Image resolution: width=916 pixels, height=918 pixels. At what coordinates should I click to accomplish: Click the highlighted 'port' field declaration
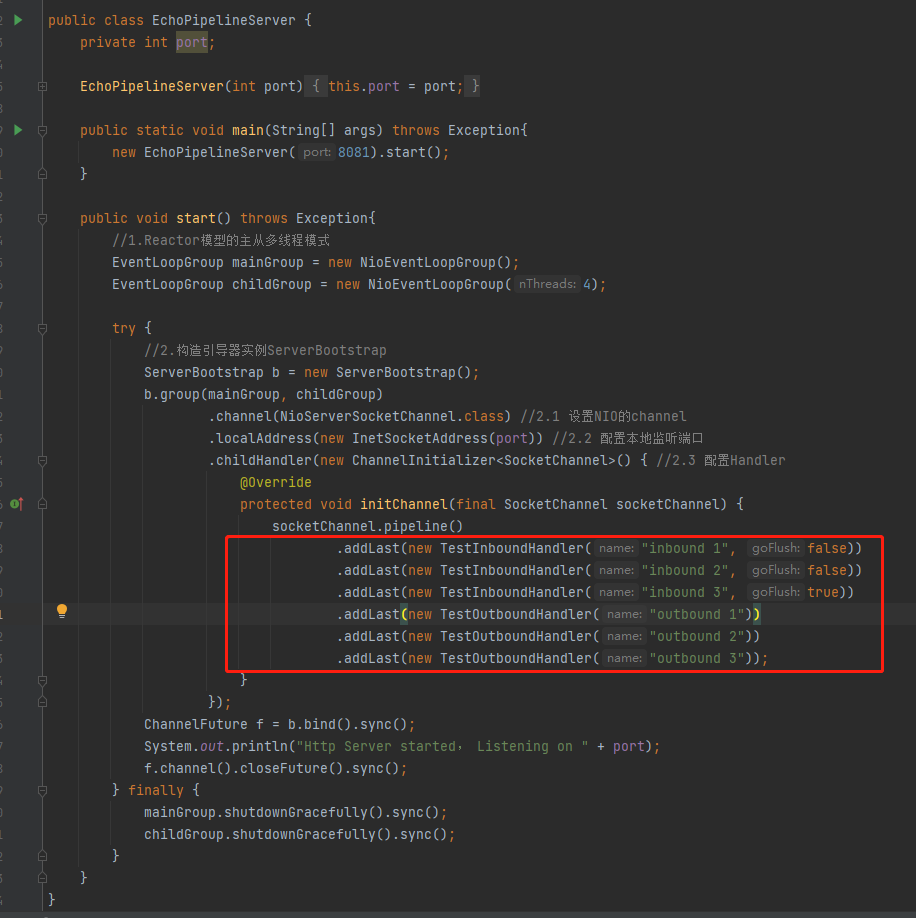pos(191,43)
